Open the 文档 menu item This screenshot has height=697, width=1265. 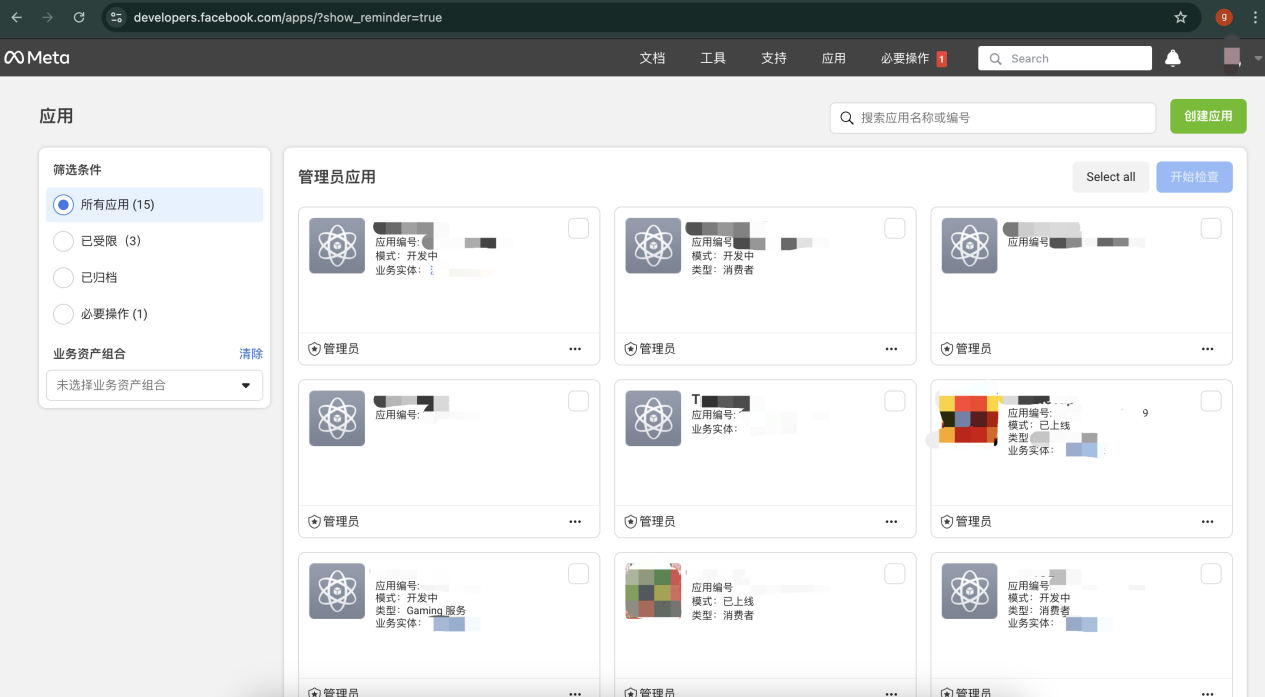pos(652,58)
